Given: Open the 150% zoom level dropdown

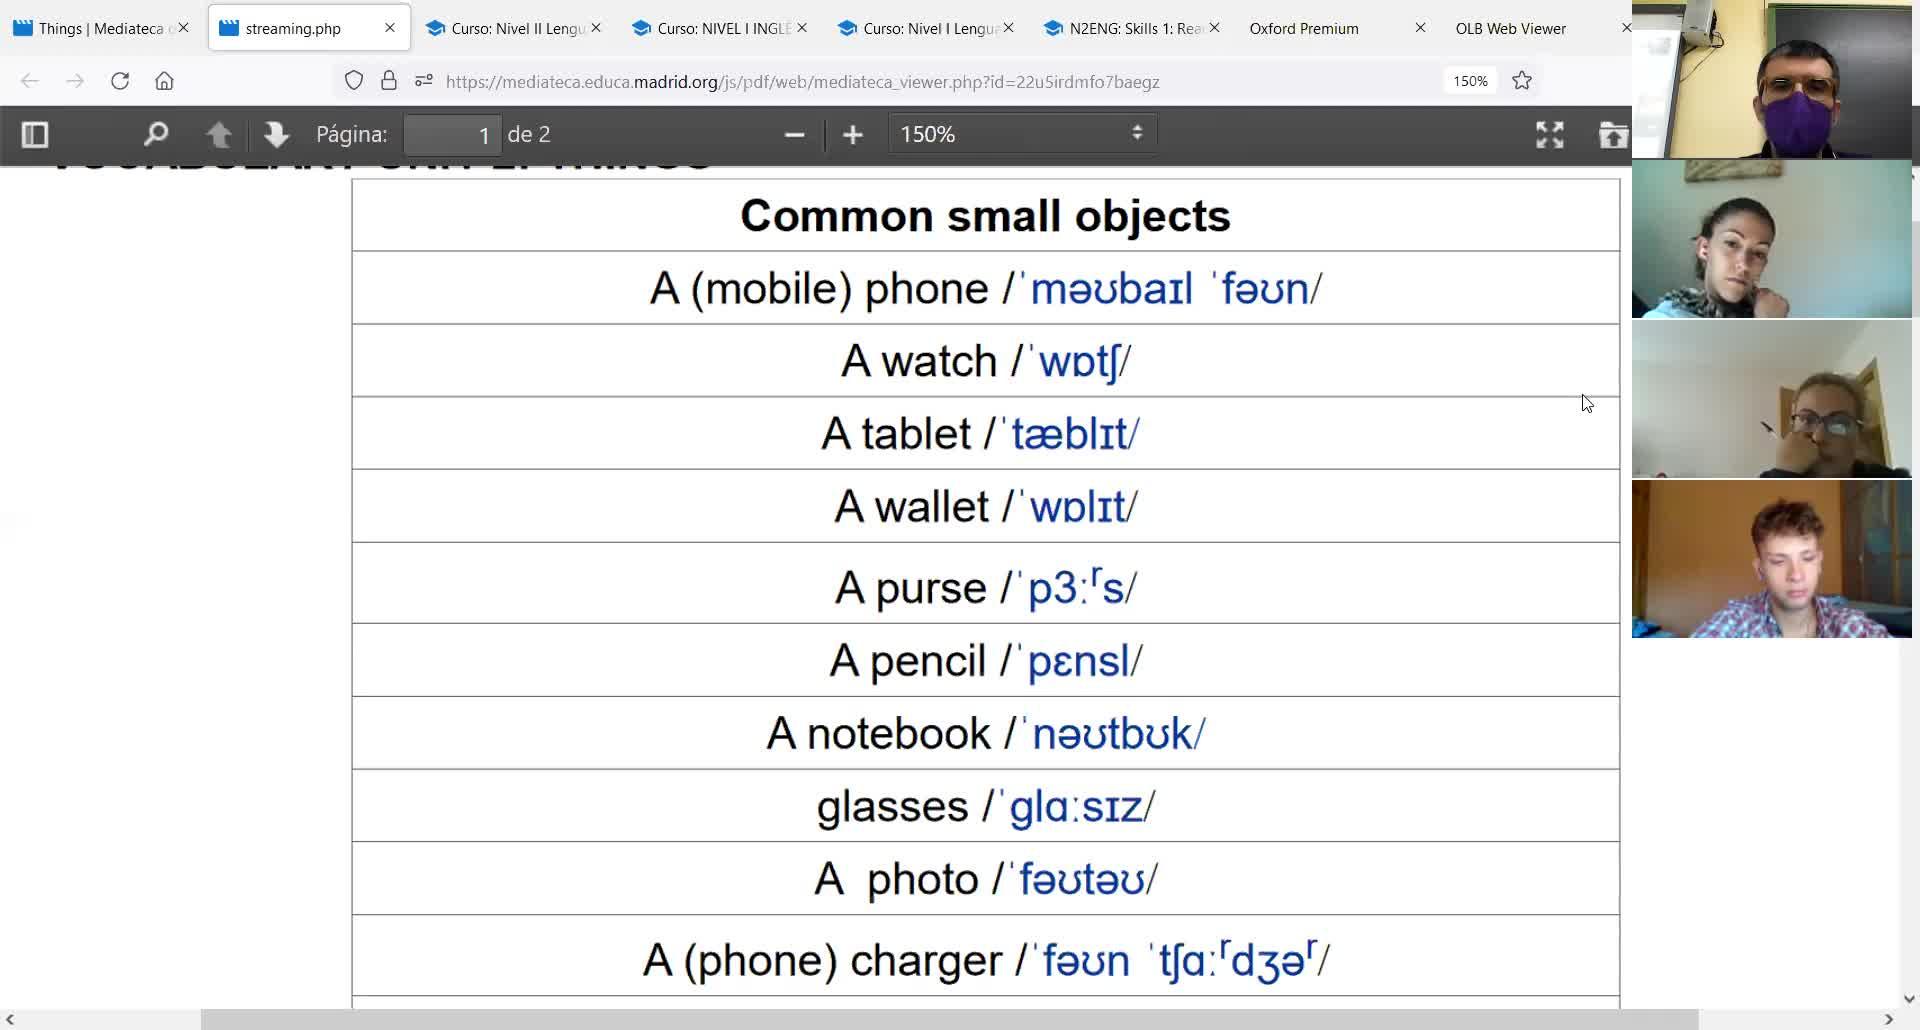Looking at the screenshot, I should coord(1022,134).
